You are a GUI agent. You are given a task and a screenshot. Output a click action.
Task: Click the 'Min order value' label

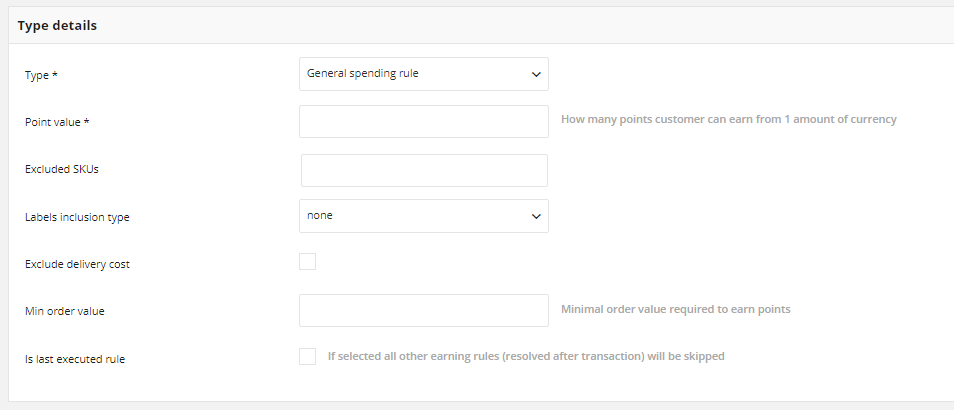[x=64, y=311]
